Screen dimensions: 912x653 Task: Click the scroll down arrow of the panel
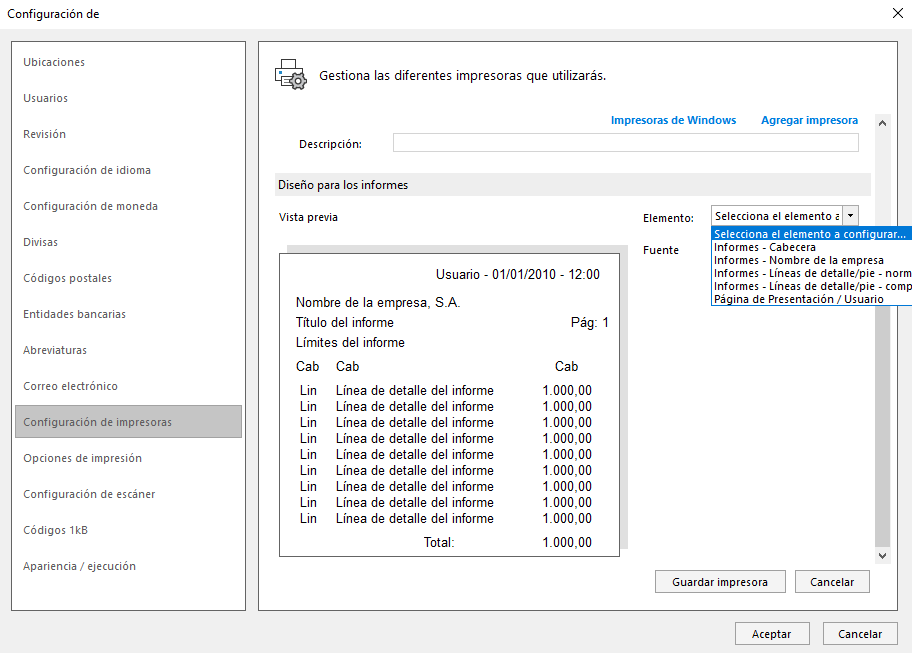[x=882, y=555]
